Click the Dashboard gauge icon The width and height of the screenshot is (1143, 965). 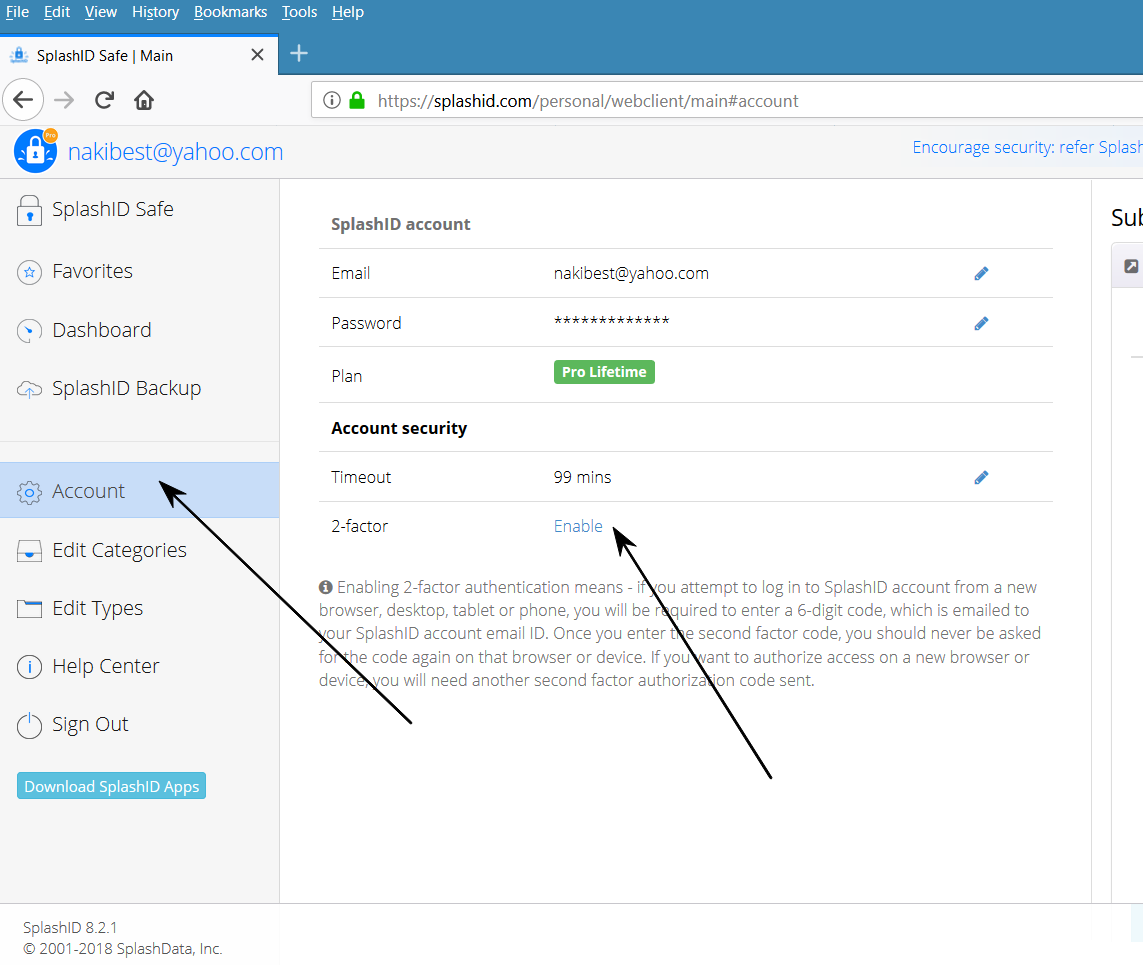pyautogui.click(x=29, y=331)
